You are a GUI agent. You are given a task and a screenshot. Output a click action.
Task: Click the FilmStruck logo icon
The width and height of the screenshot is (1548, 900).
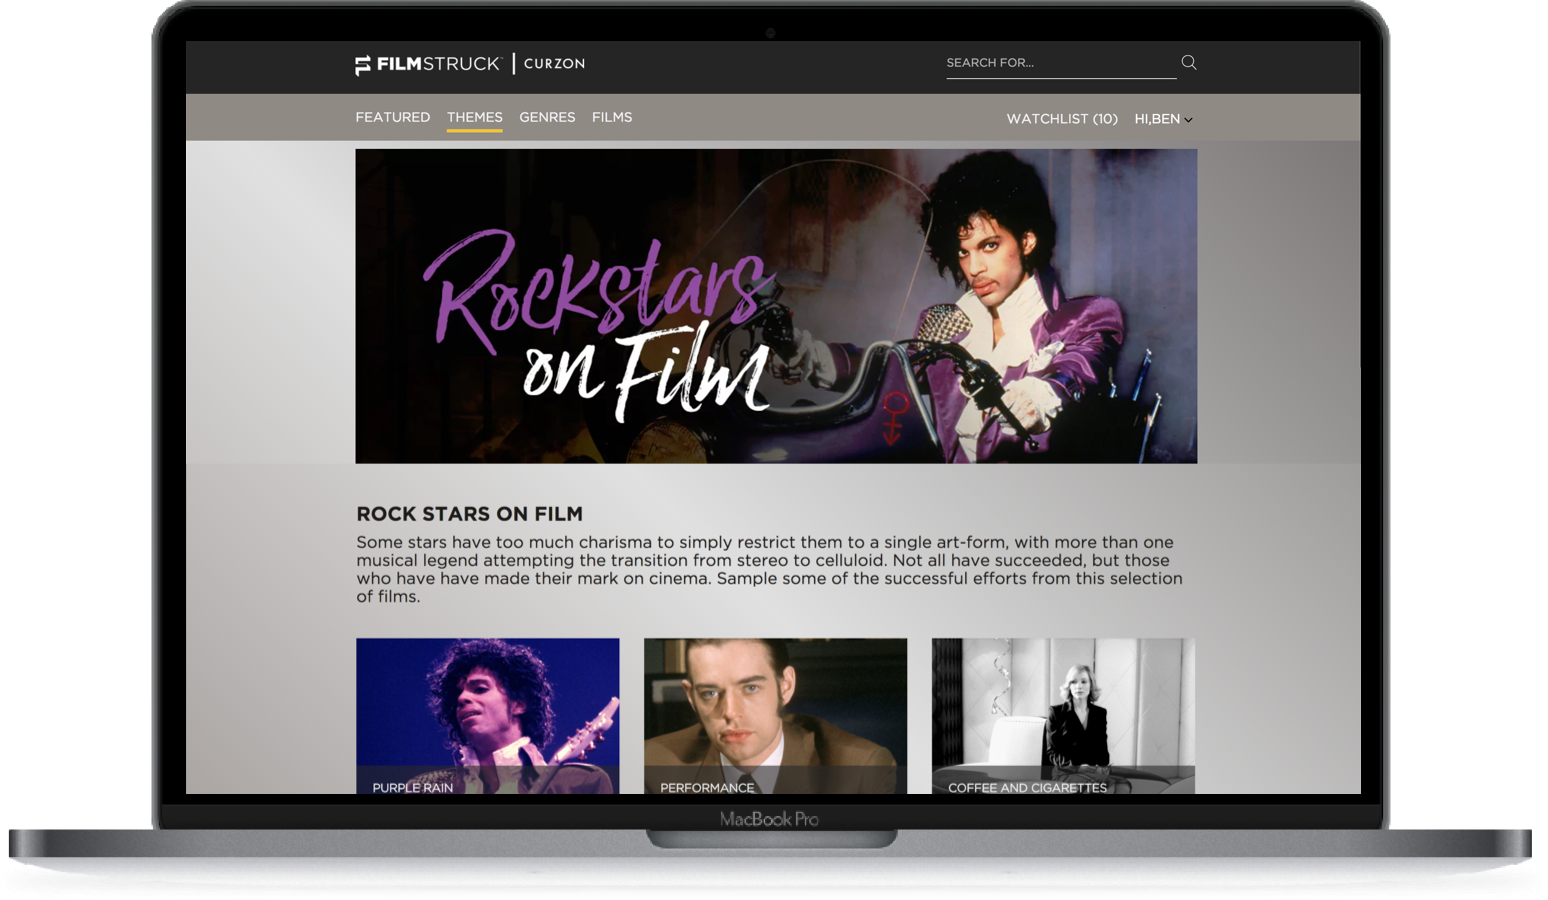click(363, 65)
